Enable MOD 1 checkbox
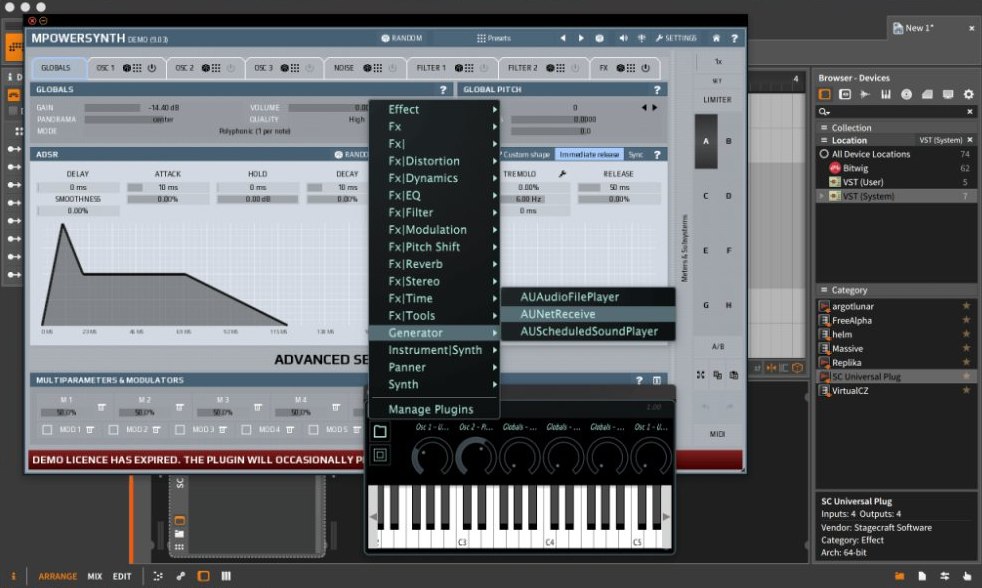The height and width of the screenshot is (588, 982). pyautogui.click(x=47, y=430)
